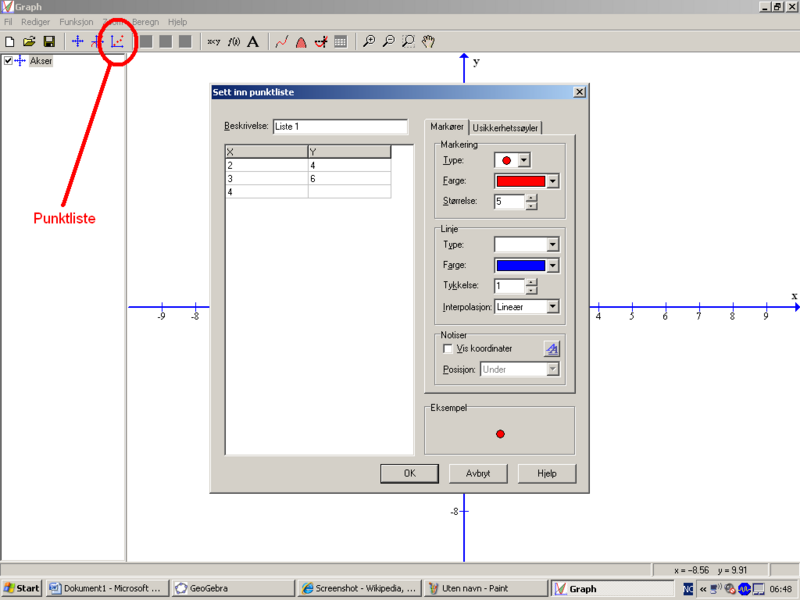This screenshot has width=800, height=600.
Task: Enable the Vis koordinater checkbox
Action: tap(448, 349)
